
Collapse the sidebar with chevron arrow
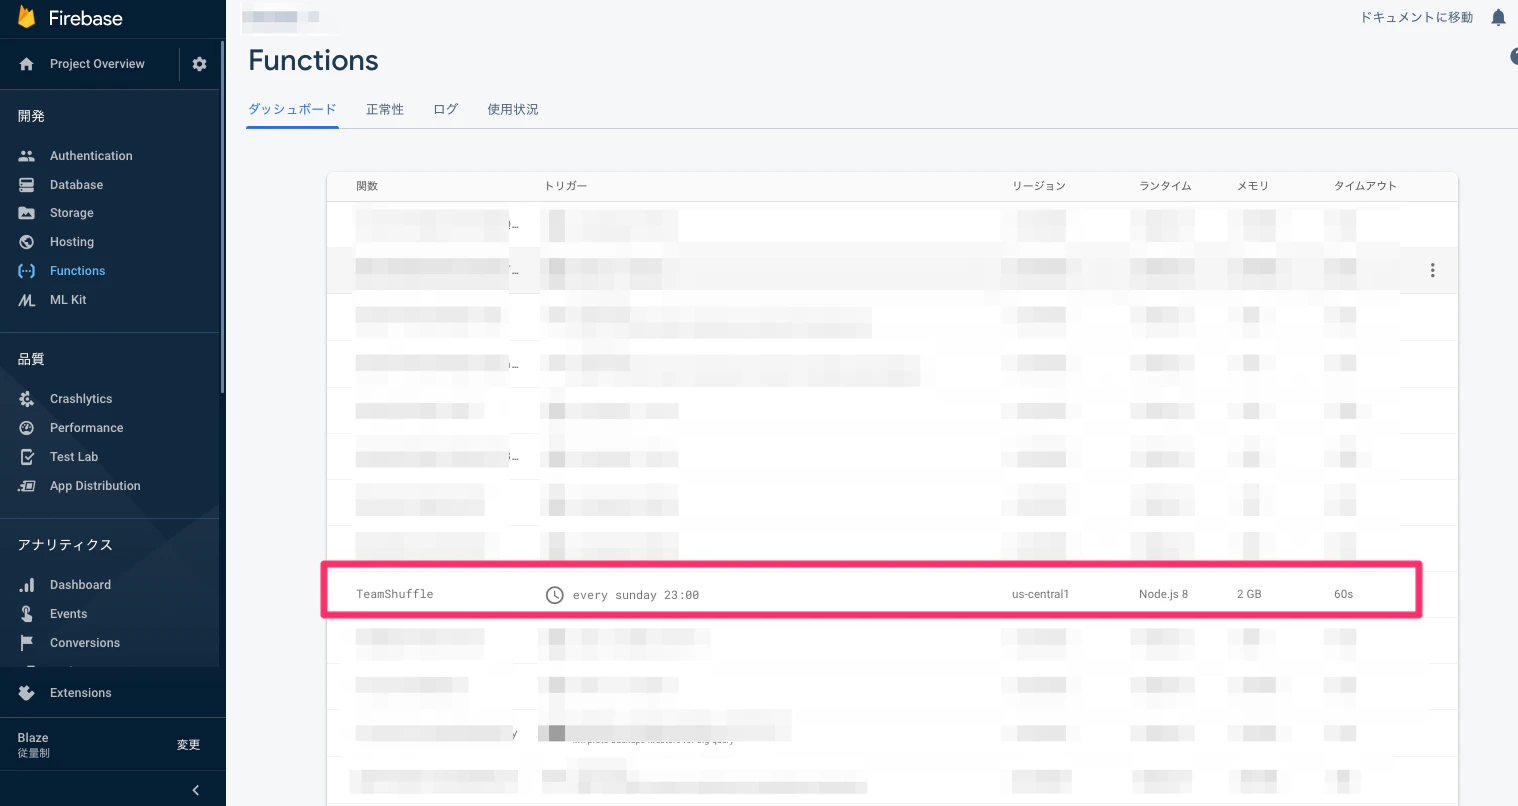pyautogui.click(x=195, y=790)
